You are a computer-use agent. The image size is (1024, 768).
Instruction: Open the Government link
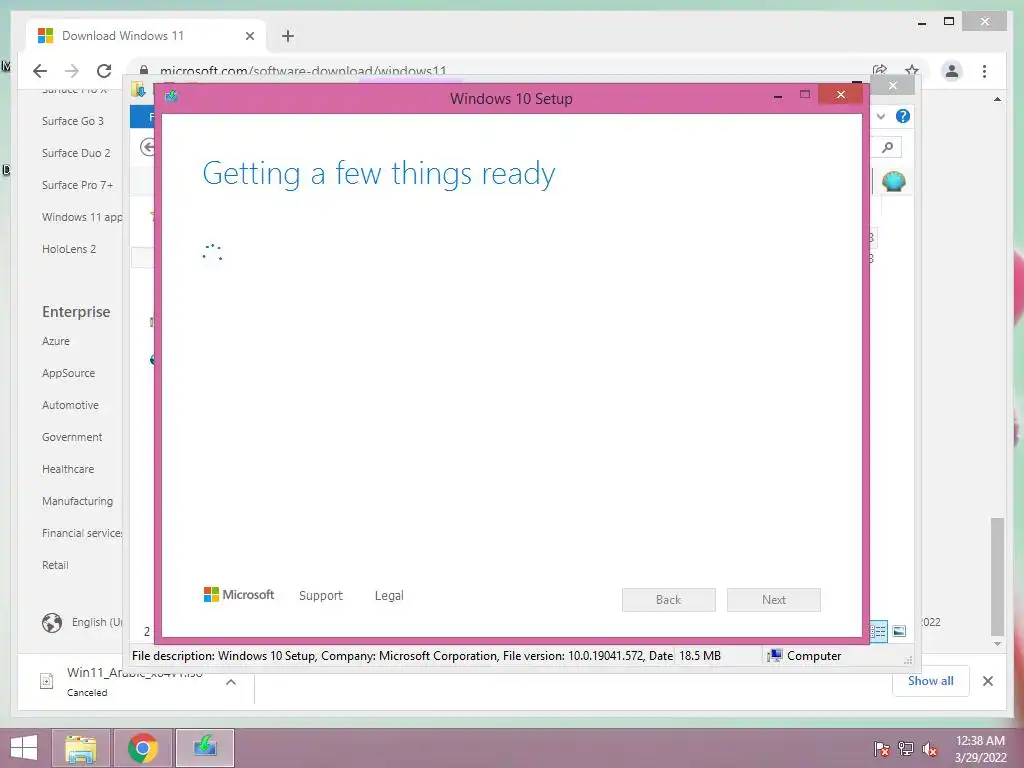72,437
